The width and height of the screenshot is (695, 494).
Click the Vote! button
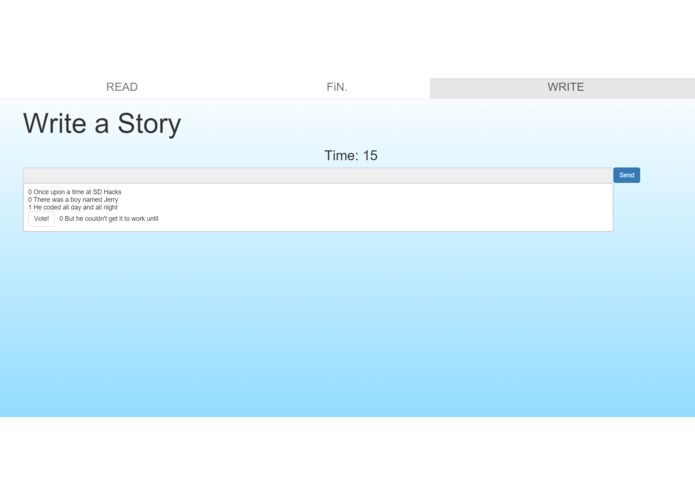(x=41, y=219)
